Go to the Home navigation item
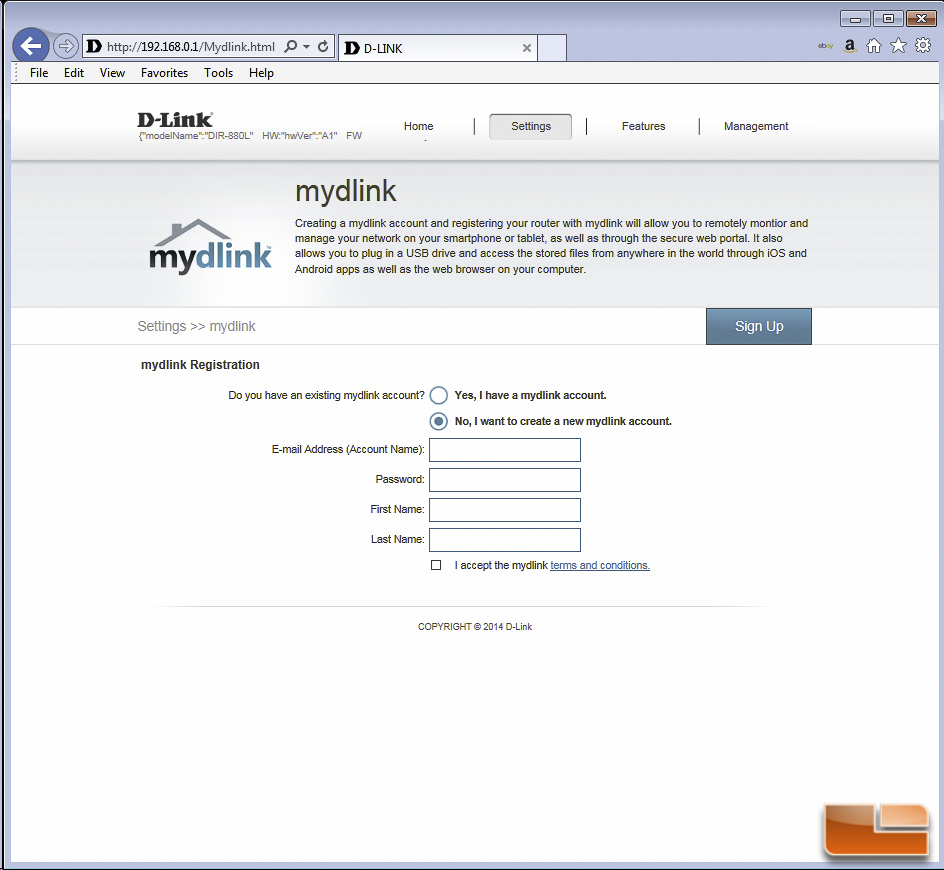The width and height of the screenshot is (944, 870). click(418, 126)
